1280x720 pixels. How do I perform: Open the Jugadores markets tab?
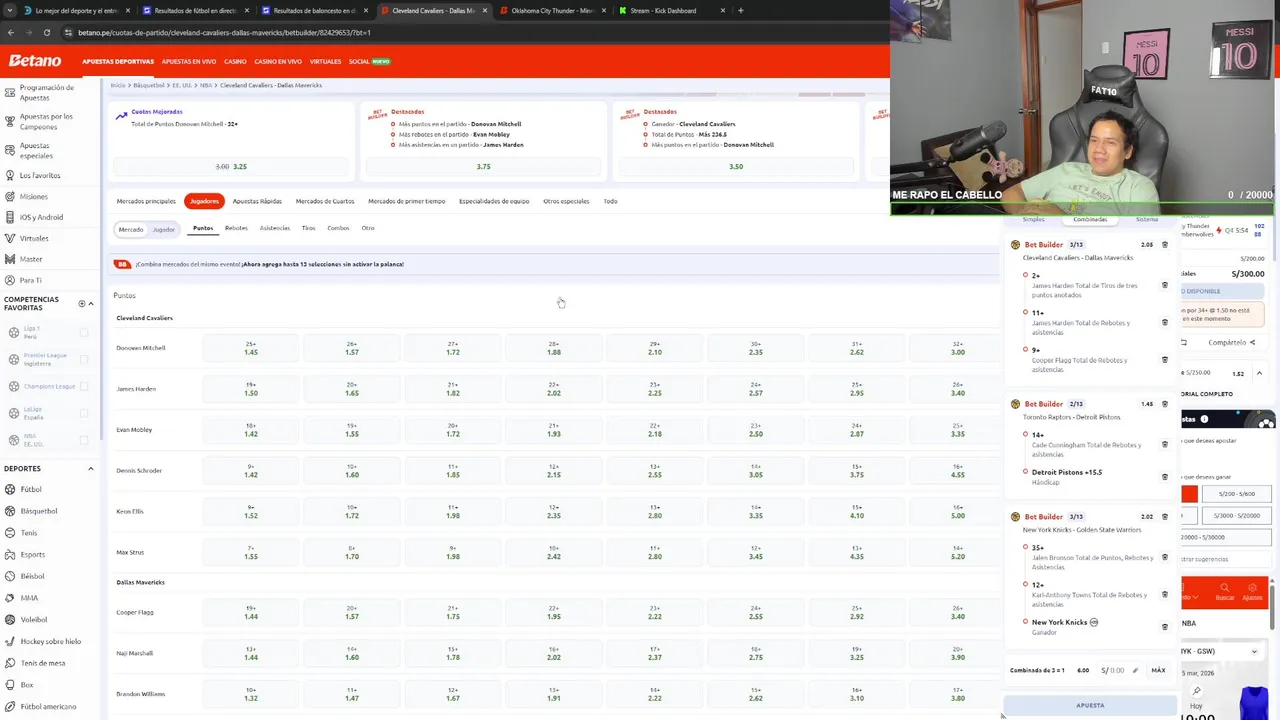pyautogui.click(x=204, y=201)
